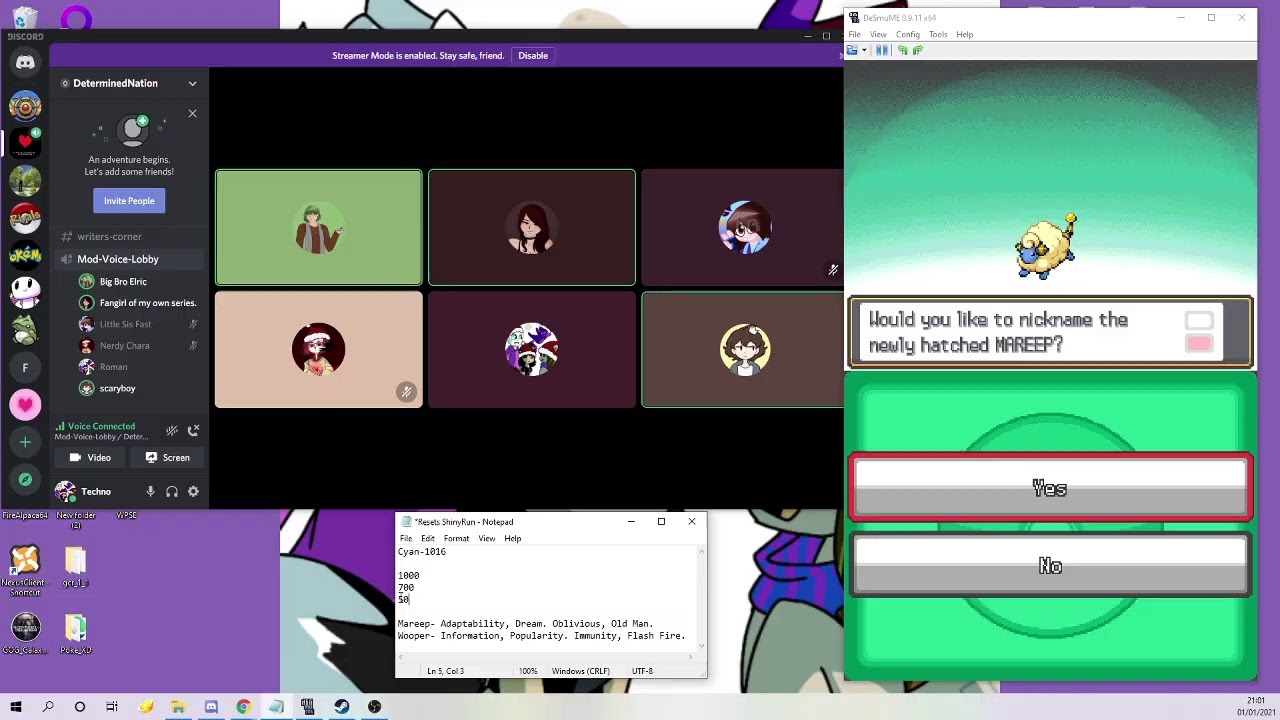Toggle noise suppression in voice connected bar
The image size is (1280, 720).
(172, 430)
